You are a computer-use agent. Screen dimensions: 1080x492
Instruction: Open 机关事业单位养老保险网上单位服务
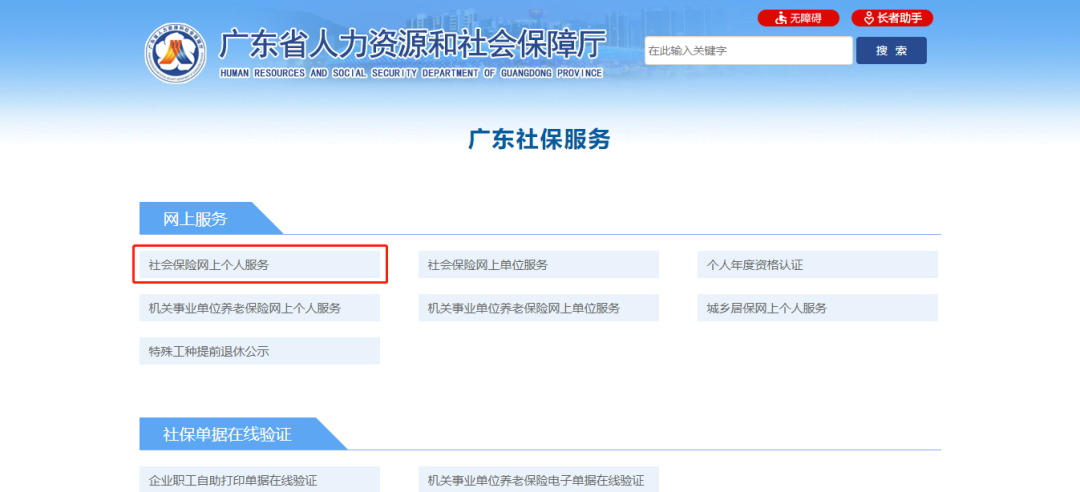pyautogui.click(x=538, y=308)
